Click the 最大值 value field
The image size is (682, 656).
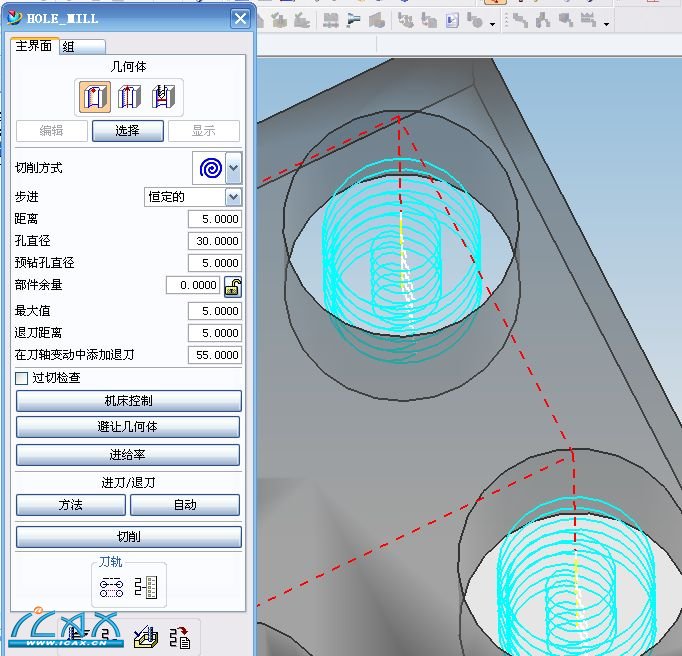point(214,311)
